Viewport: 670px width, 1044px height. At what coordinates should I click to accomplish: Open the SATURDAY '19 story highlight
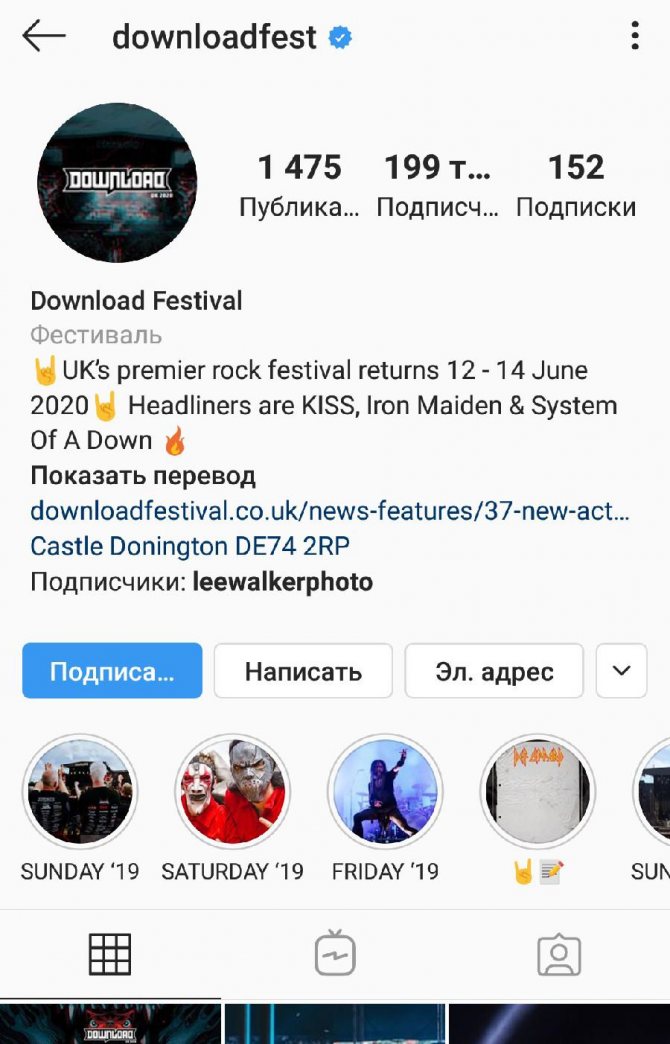[232, 792]
